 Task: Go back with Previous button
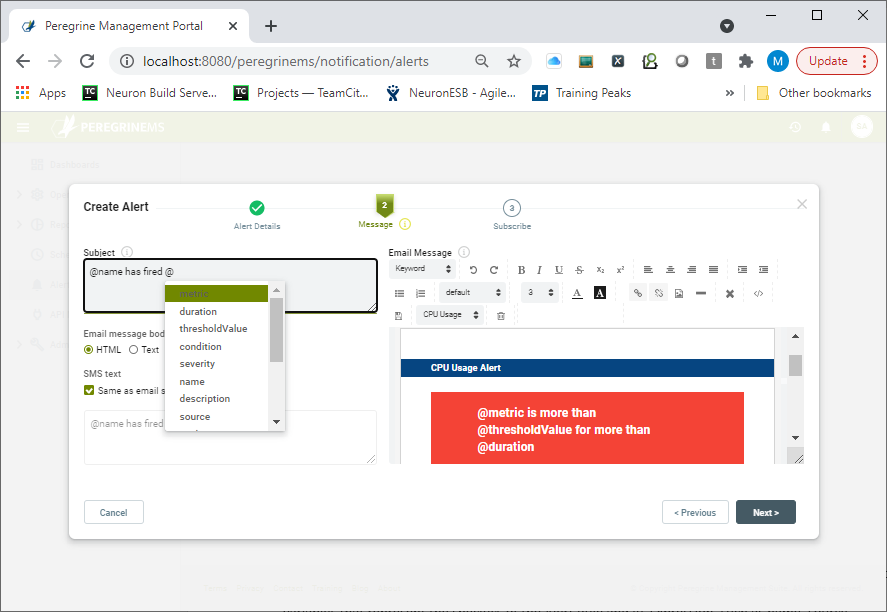(x=695, y=512)
